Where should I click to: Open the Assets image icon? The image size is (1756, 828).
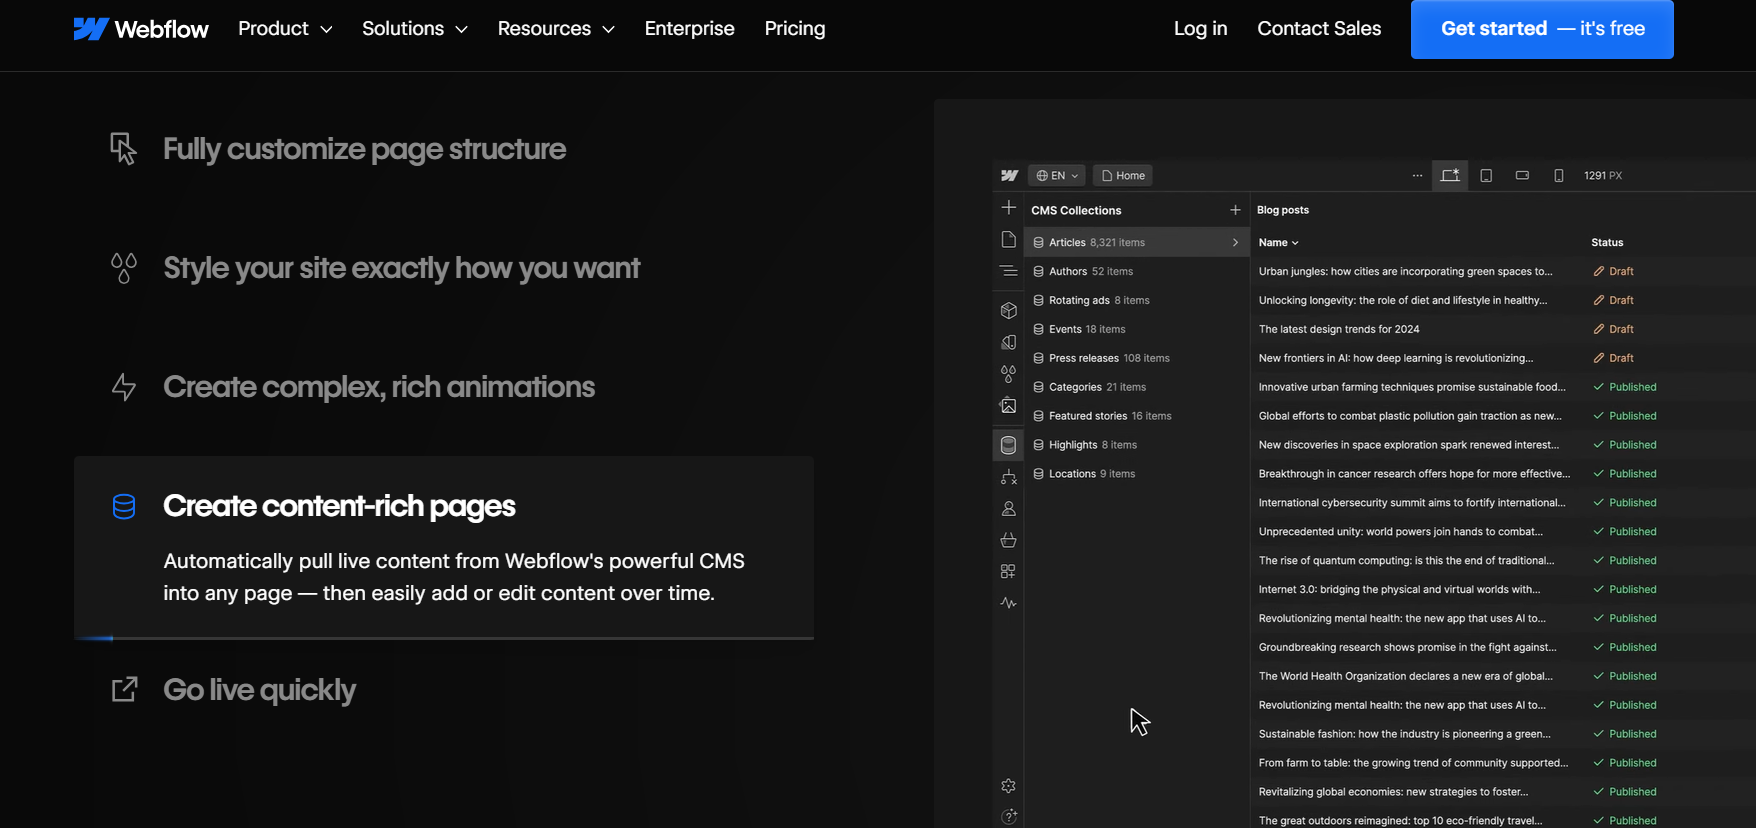point(1008,406)
